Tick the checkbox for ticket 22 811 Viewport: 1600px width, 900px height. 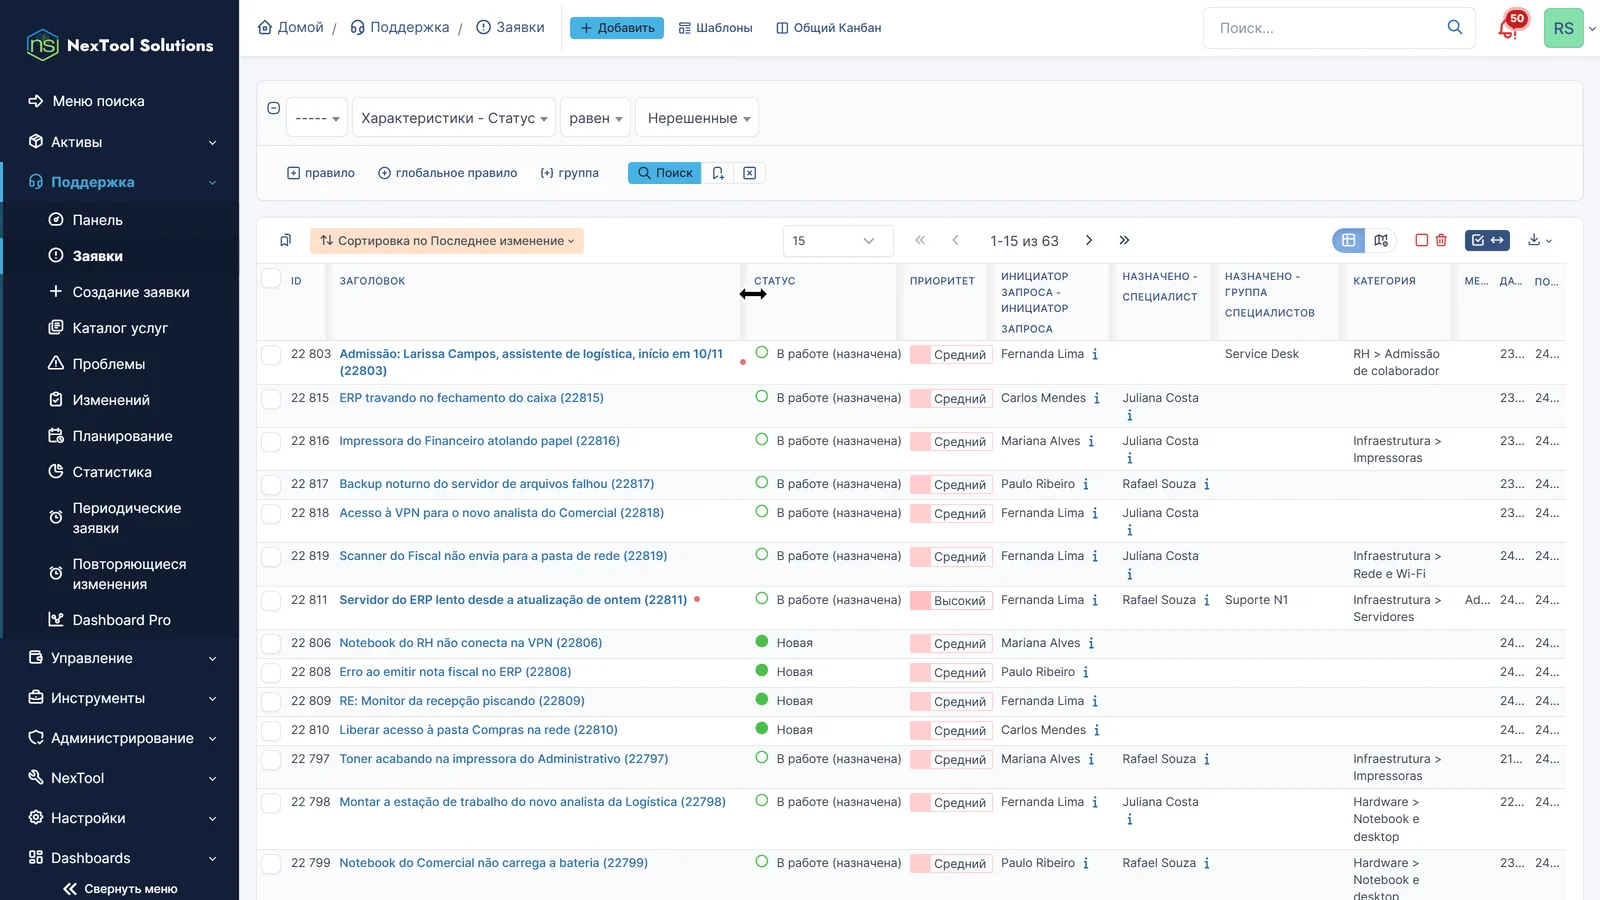pyautogui.click(x=271, y=600)
